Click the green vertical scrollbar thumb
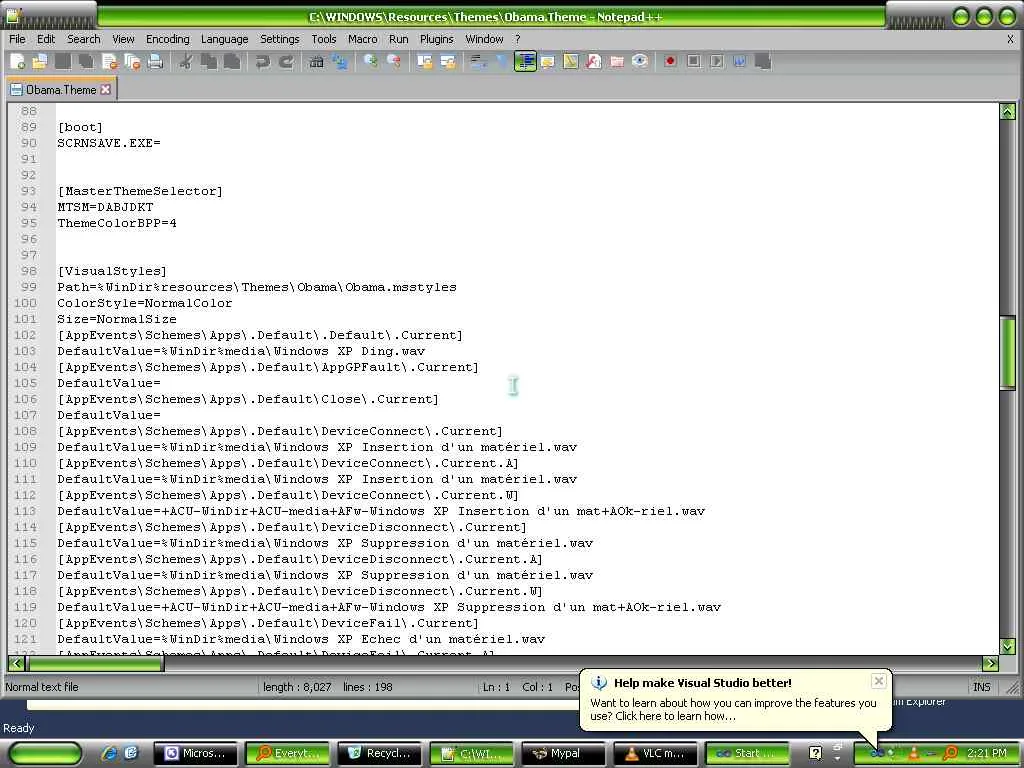 1008,352
